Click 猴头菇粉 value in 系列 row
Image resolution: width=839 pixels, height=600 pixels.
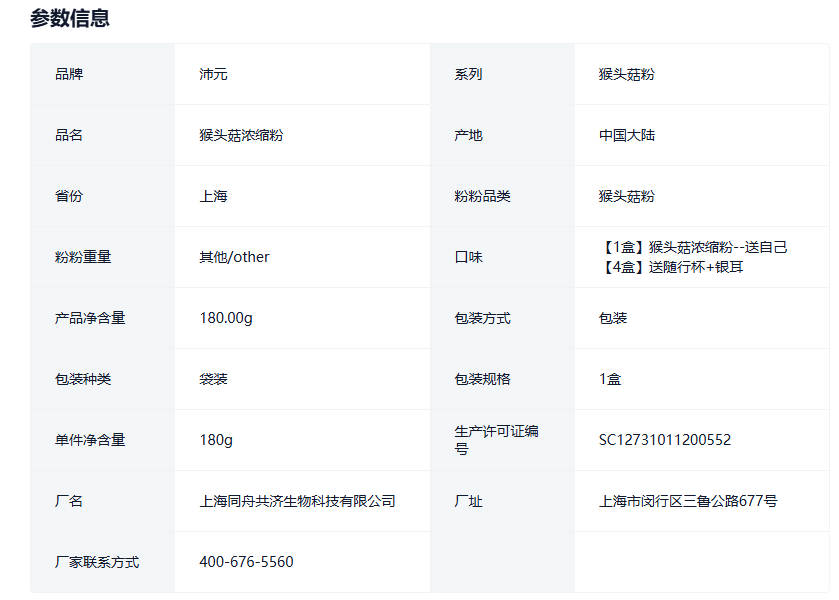pyautogui.click(x=627, y=74)
